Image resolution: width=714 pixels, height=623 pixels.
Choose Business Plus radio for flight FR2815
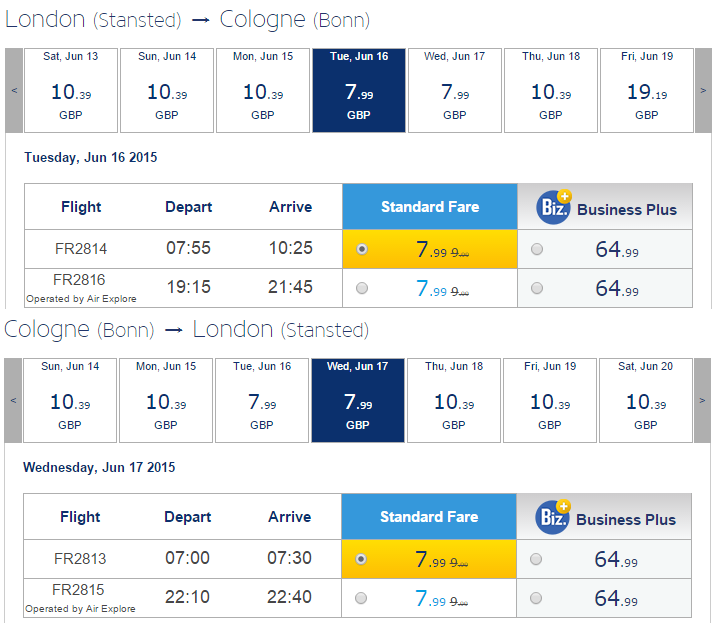pyautogui.click(x=536, y=598)
